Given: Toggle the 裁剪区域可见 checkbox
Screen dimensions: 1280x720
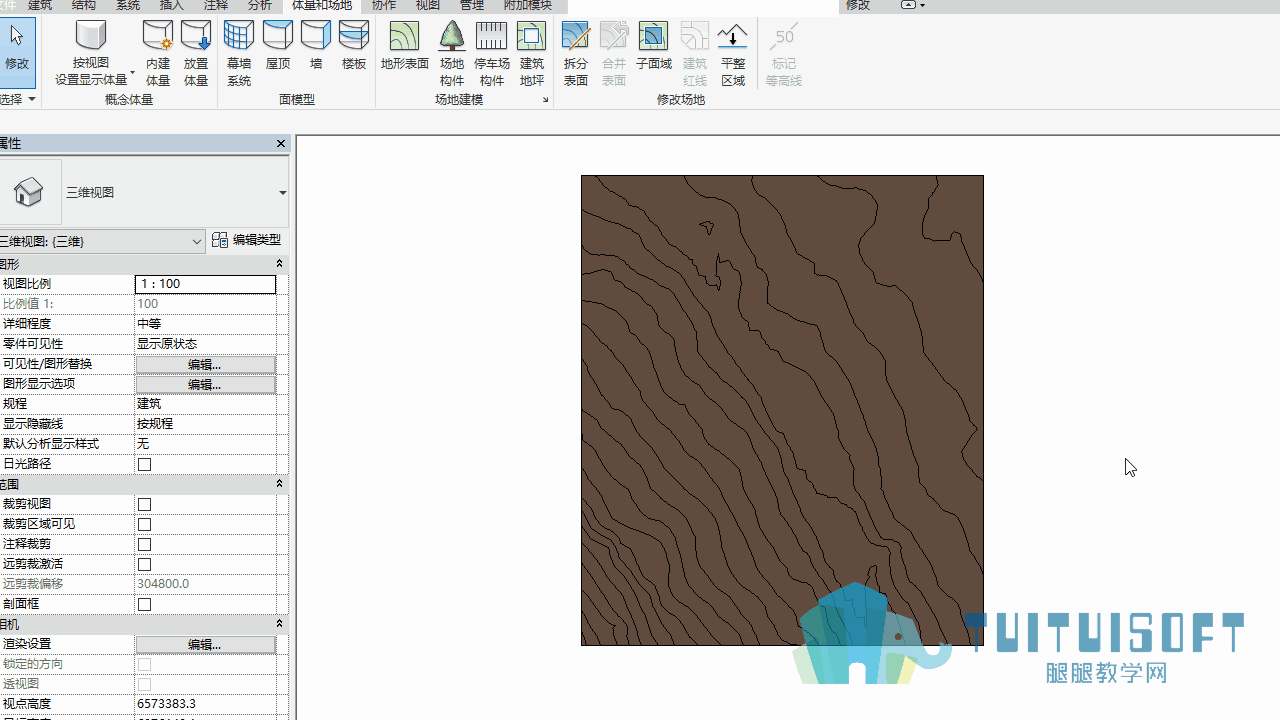Looking at the screenshot, I should pyautogui.click(x=145, y=524).
